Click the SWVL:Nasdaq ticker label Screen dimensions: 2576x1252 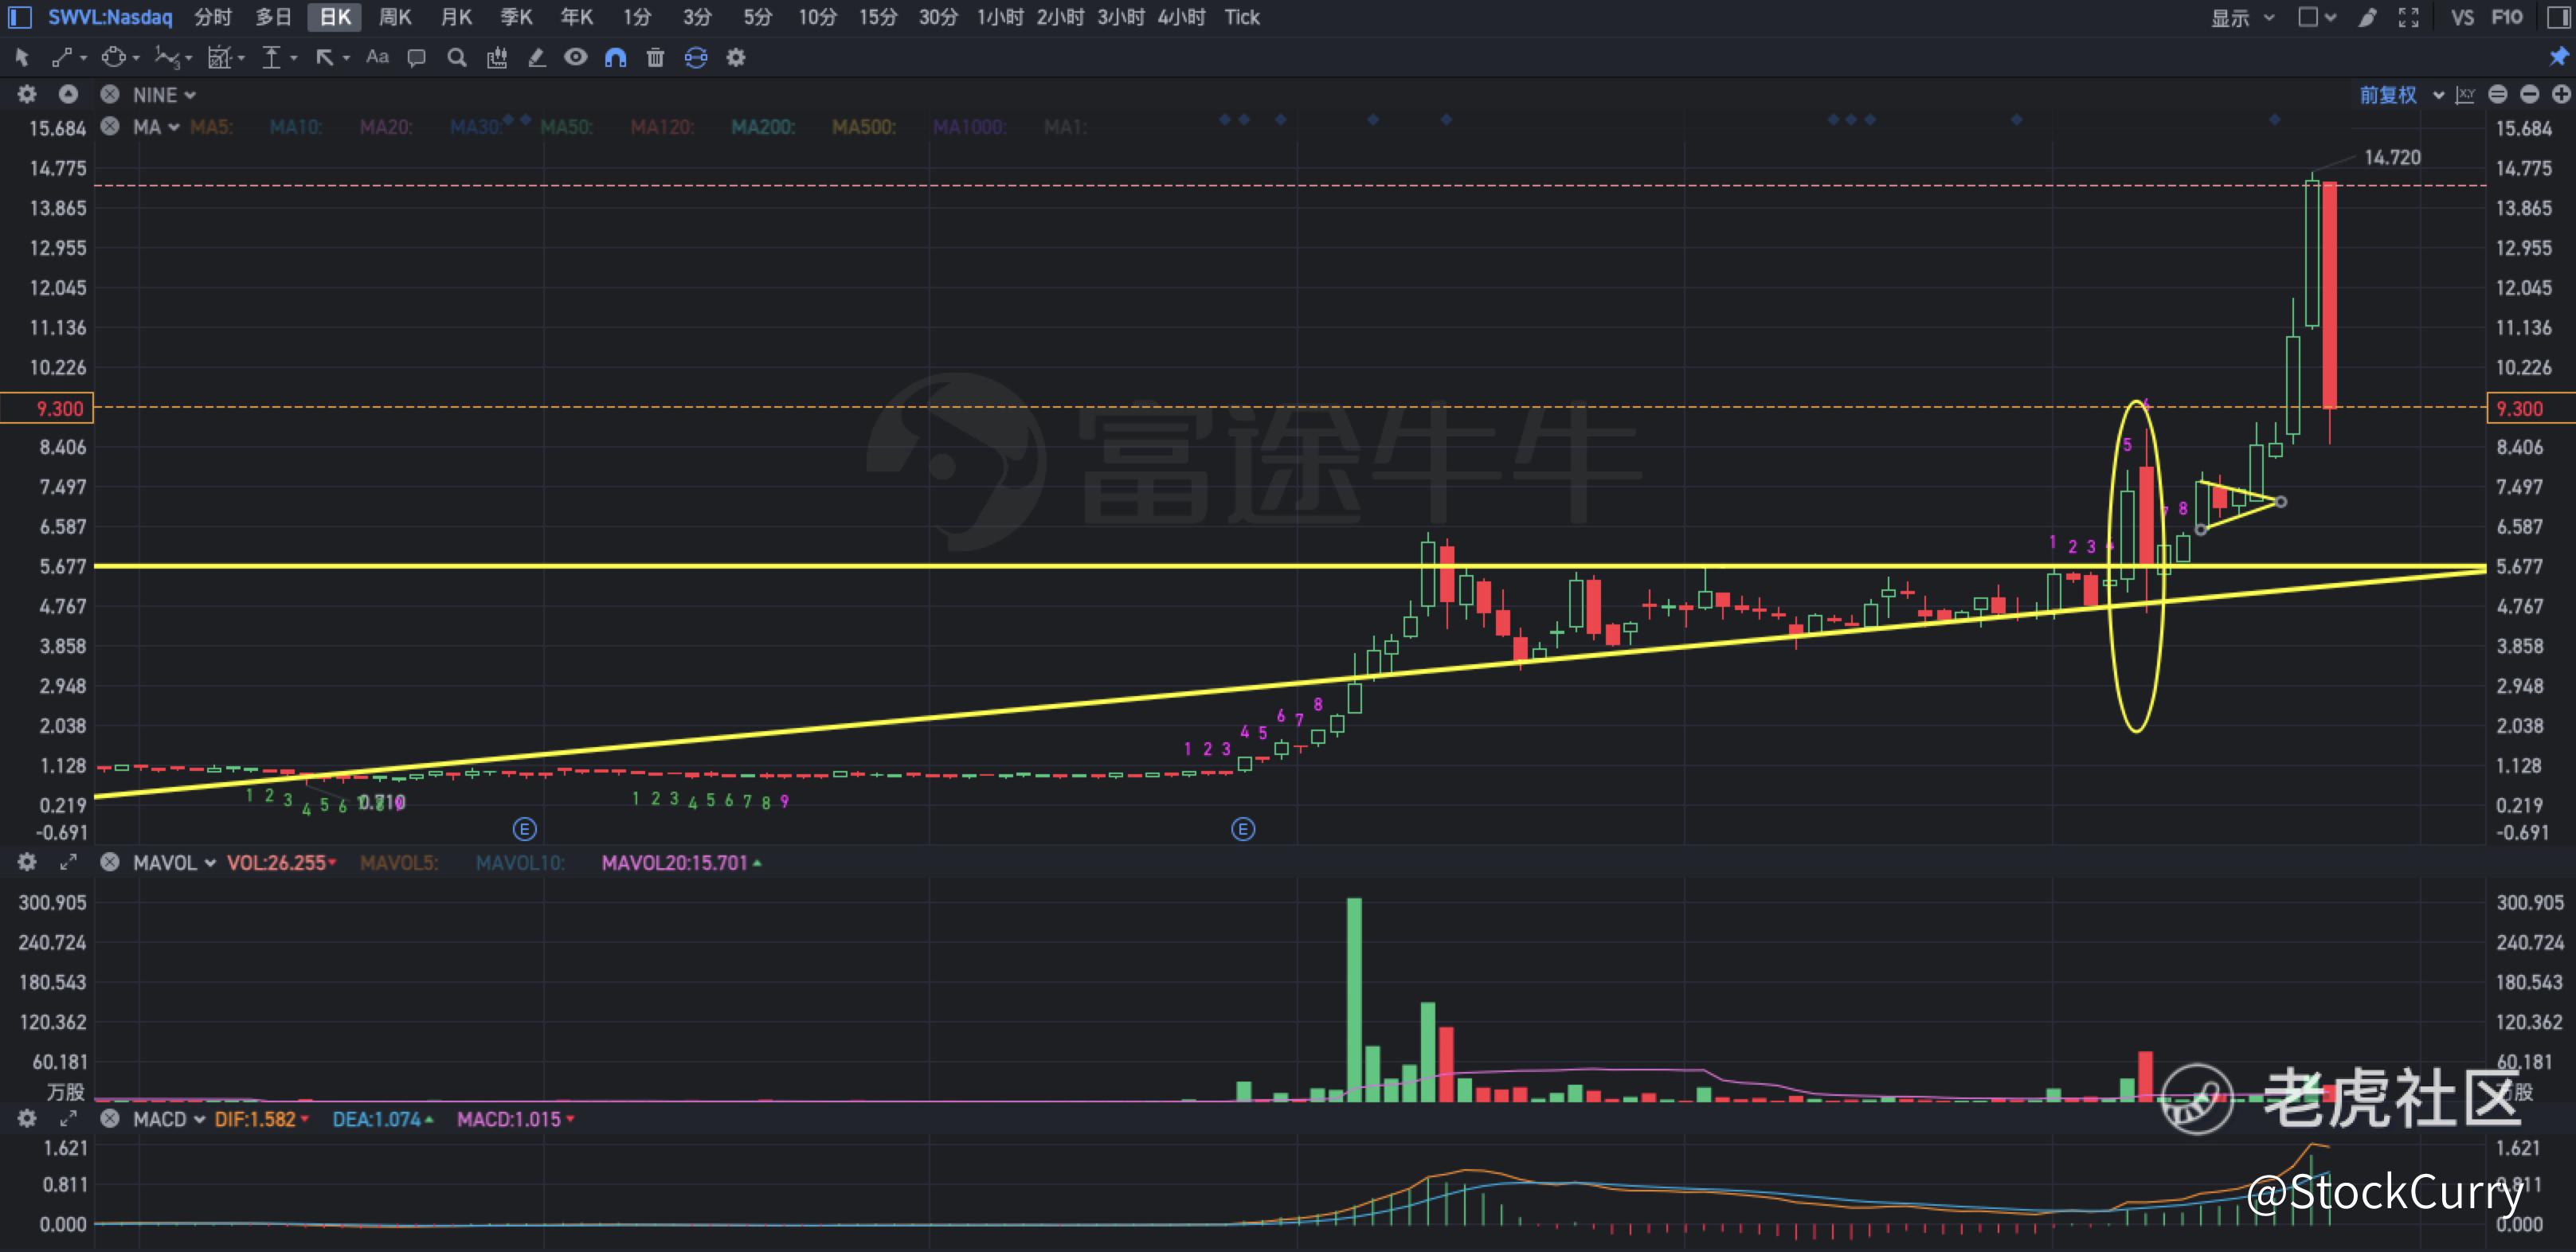tap(110, 17)
